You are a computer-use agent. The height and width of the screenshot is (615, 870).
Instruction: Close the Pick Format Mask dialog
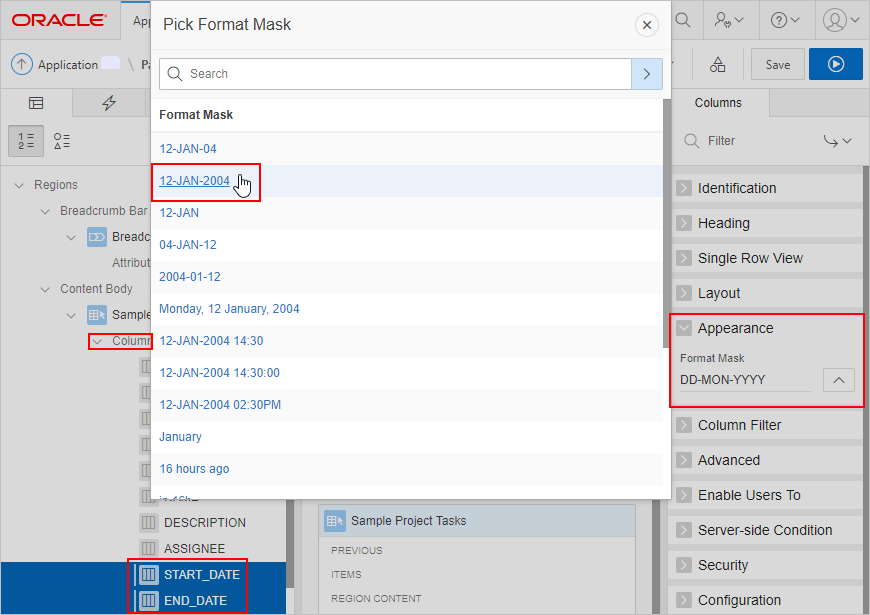coord(646,25)
